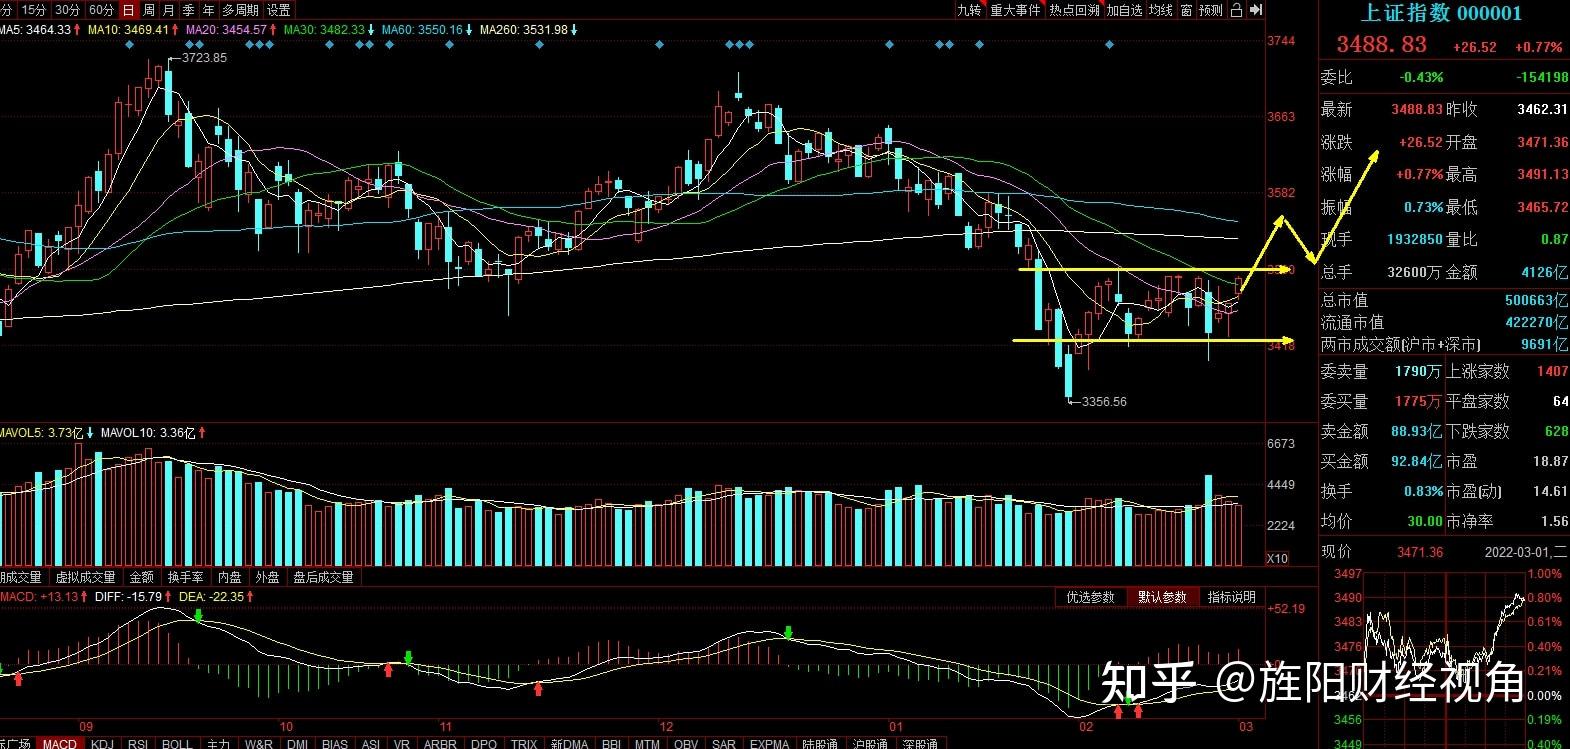Select the BIAS indicator tab
Image resolution: width=1570 pixels, height=749 pixels.
[x=335, y=743]
